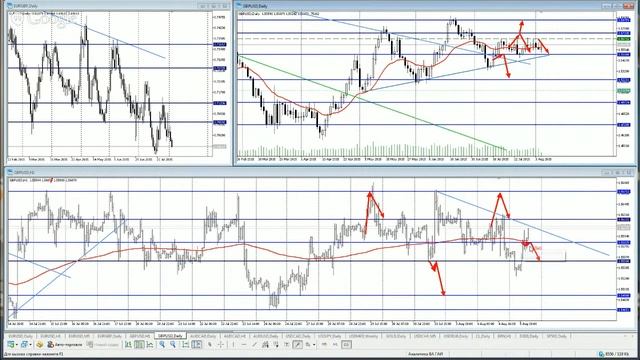Select the Fibonacci Retracement tool
The image size is (640, 360).
point(276,344)
